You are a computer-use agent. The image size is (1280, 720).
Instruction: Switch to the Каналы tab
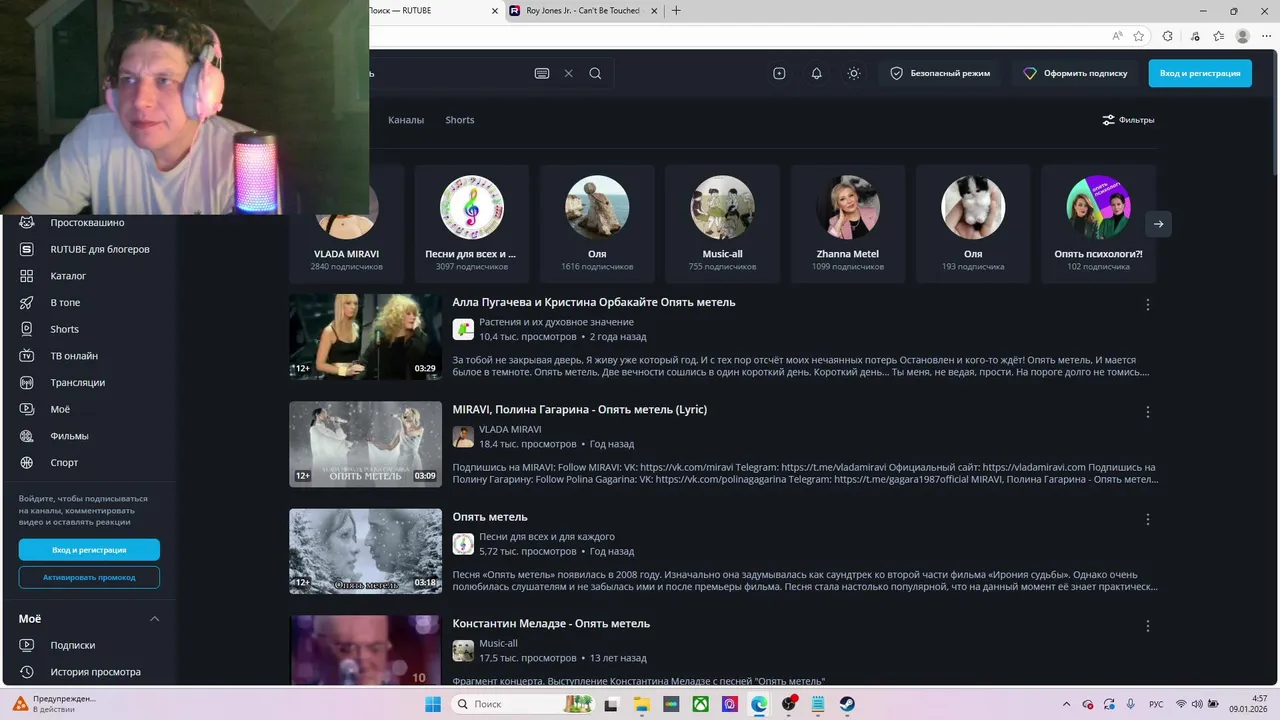click(406, 120)
